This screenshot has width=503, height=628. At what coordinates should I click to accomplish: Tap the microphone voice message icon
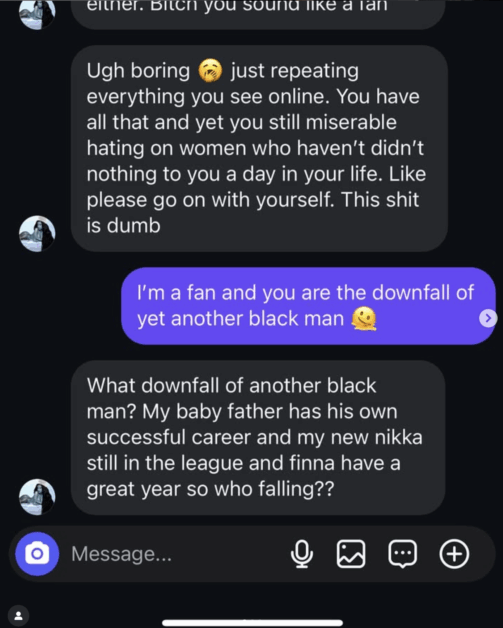(x=302, y=554)
